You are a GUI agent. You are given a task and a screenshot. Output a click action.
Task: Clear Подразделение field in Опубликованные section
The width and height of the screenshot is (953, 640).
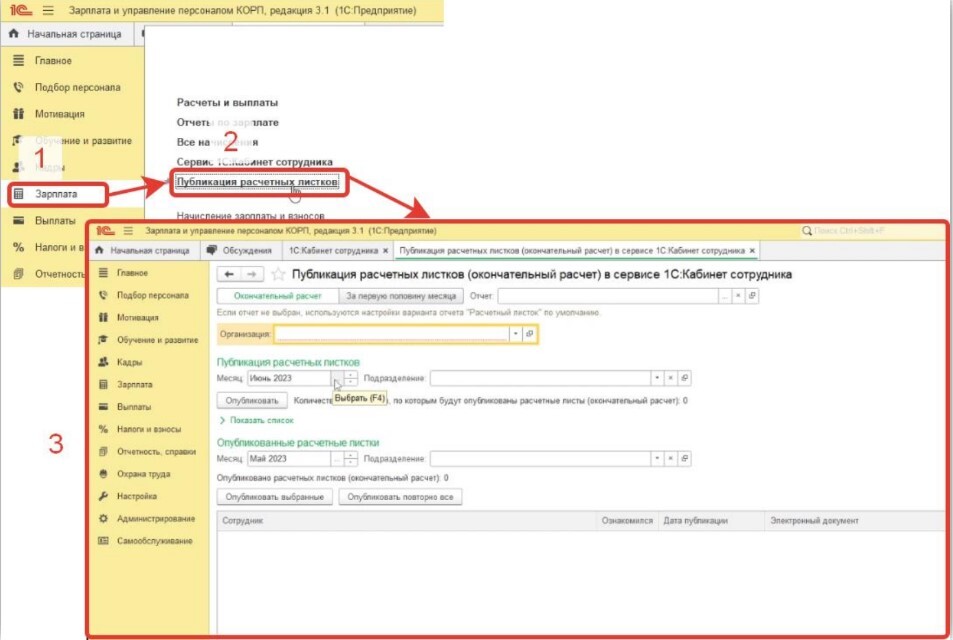tap(670, 459)
